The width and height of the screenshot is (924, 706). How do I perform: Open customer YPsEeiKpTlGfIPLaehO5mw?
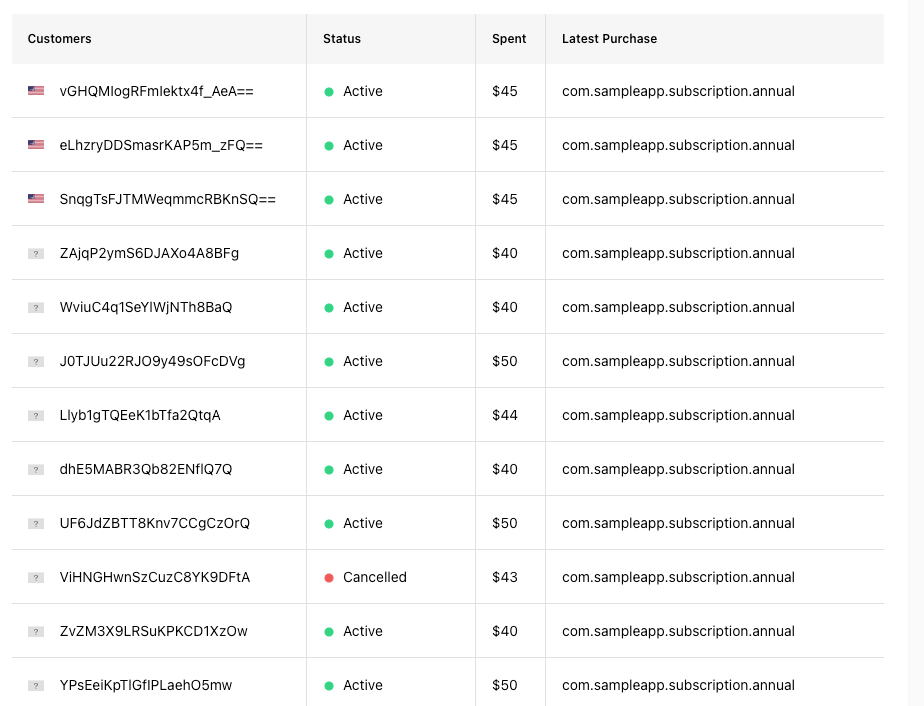pyautogui.click(x=146, y=685)
